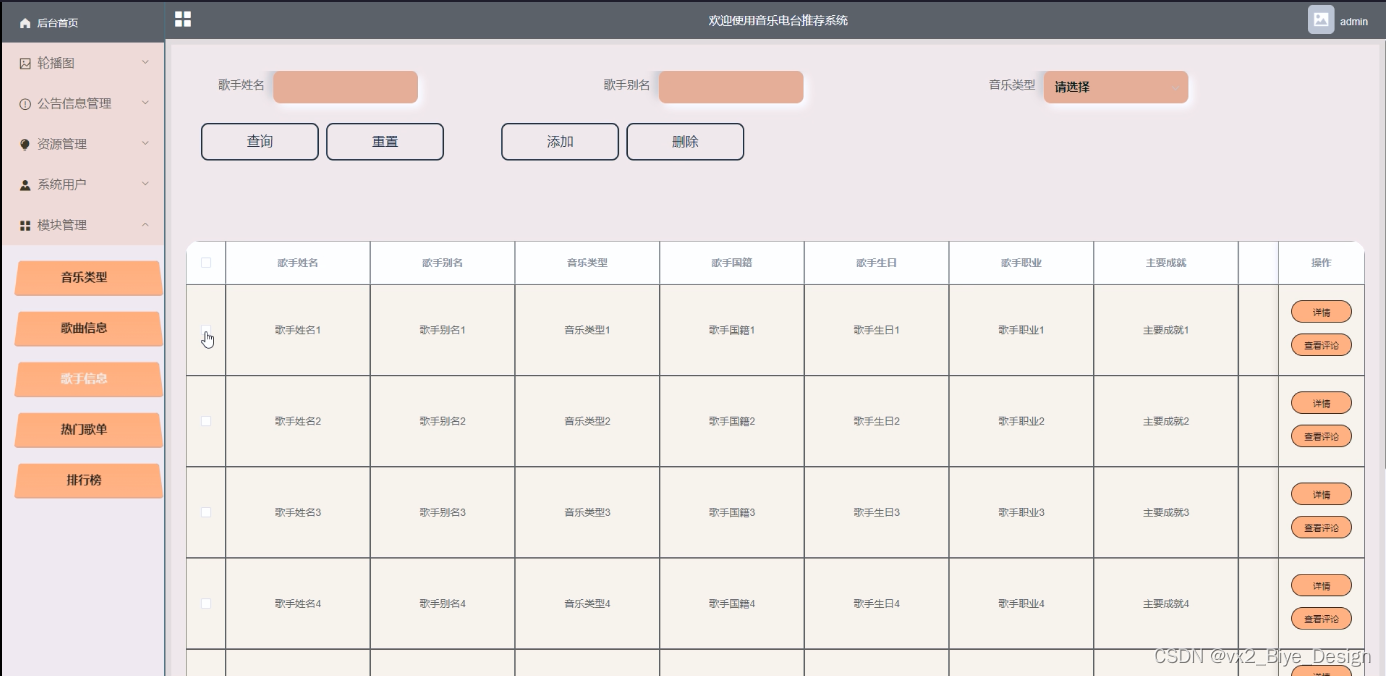Click the 歌手姓名1 cell
The image size is (1386, 676).
tap(298, 330)
